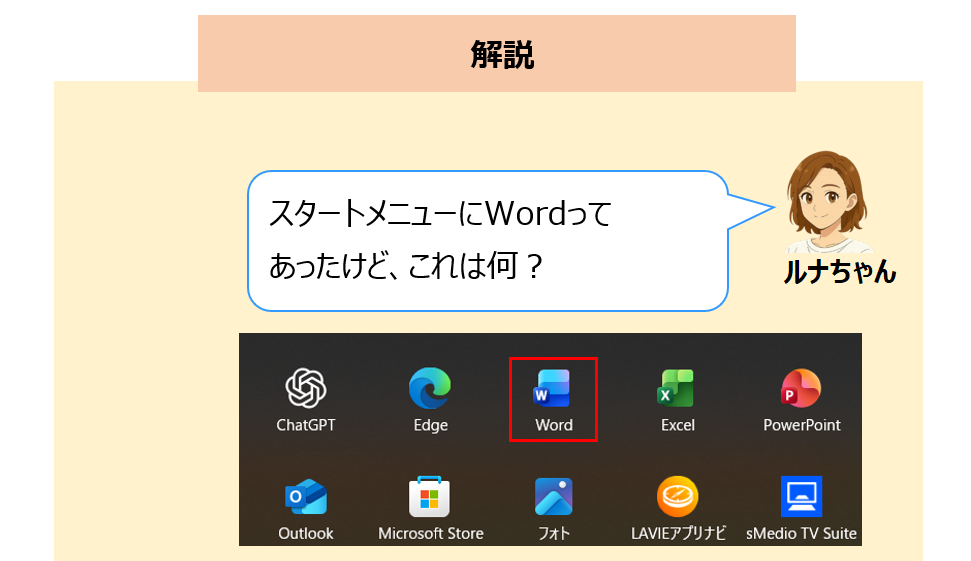Viewport: 971px width, 561px height.
Task: Open the Word app icon
Action: tap(553, 388)
